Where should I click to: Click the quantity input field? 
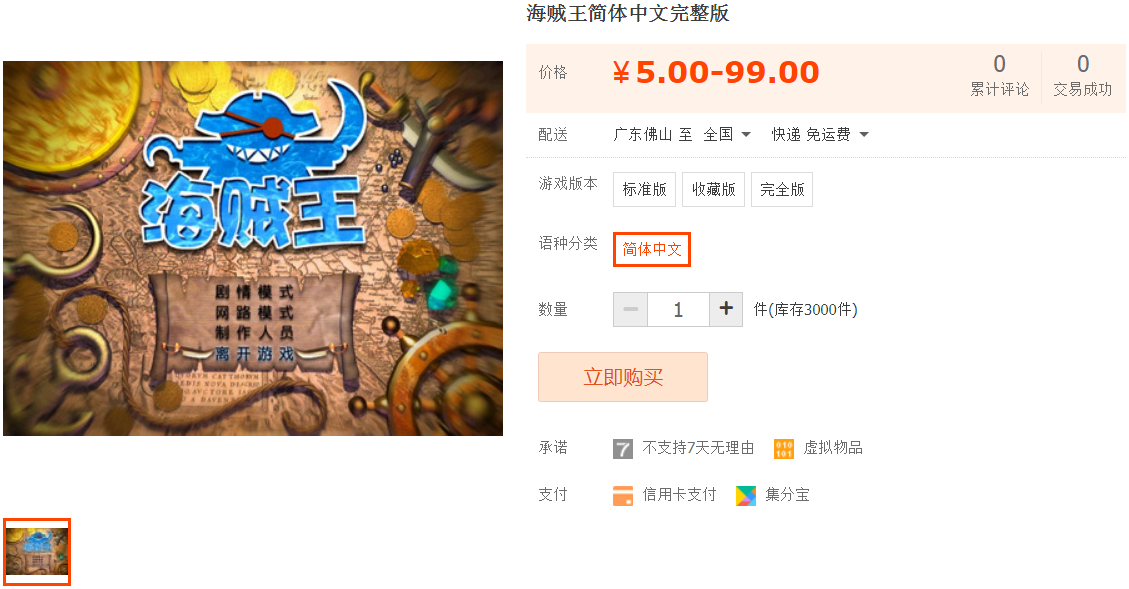[x=678, y=309]
